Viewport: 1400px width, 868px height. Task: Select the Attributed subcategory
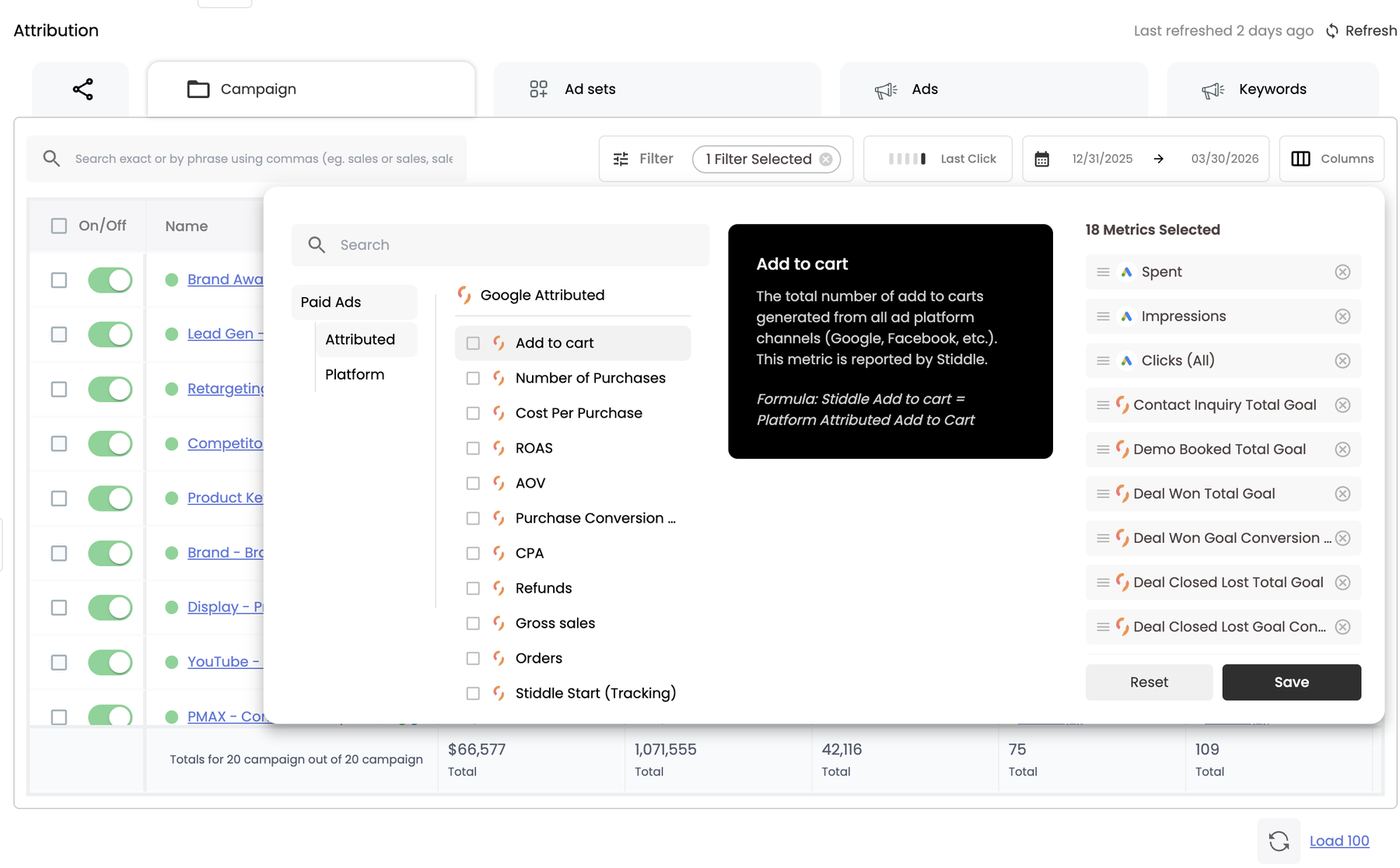(x=366, y=340)
